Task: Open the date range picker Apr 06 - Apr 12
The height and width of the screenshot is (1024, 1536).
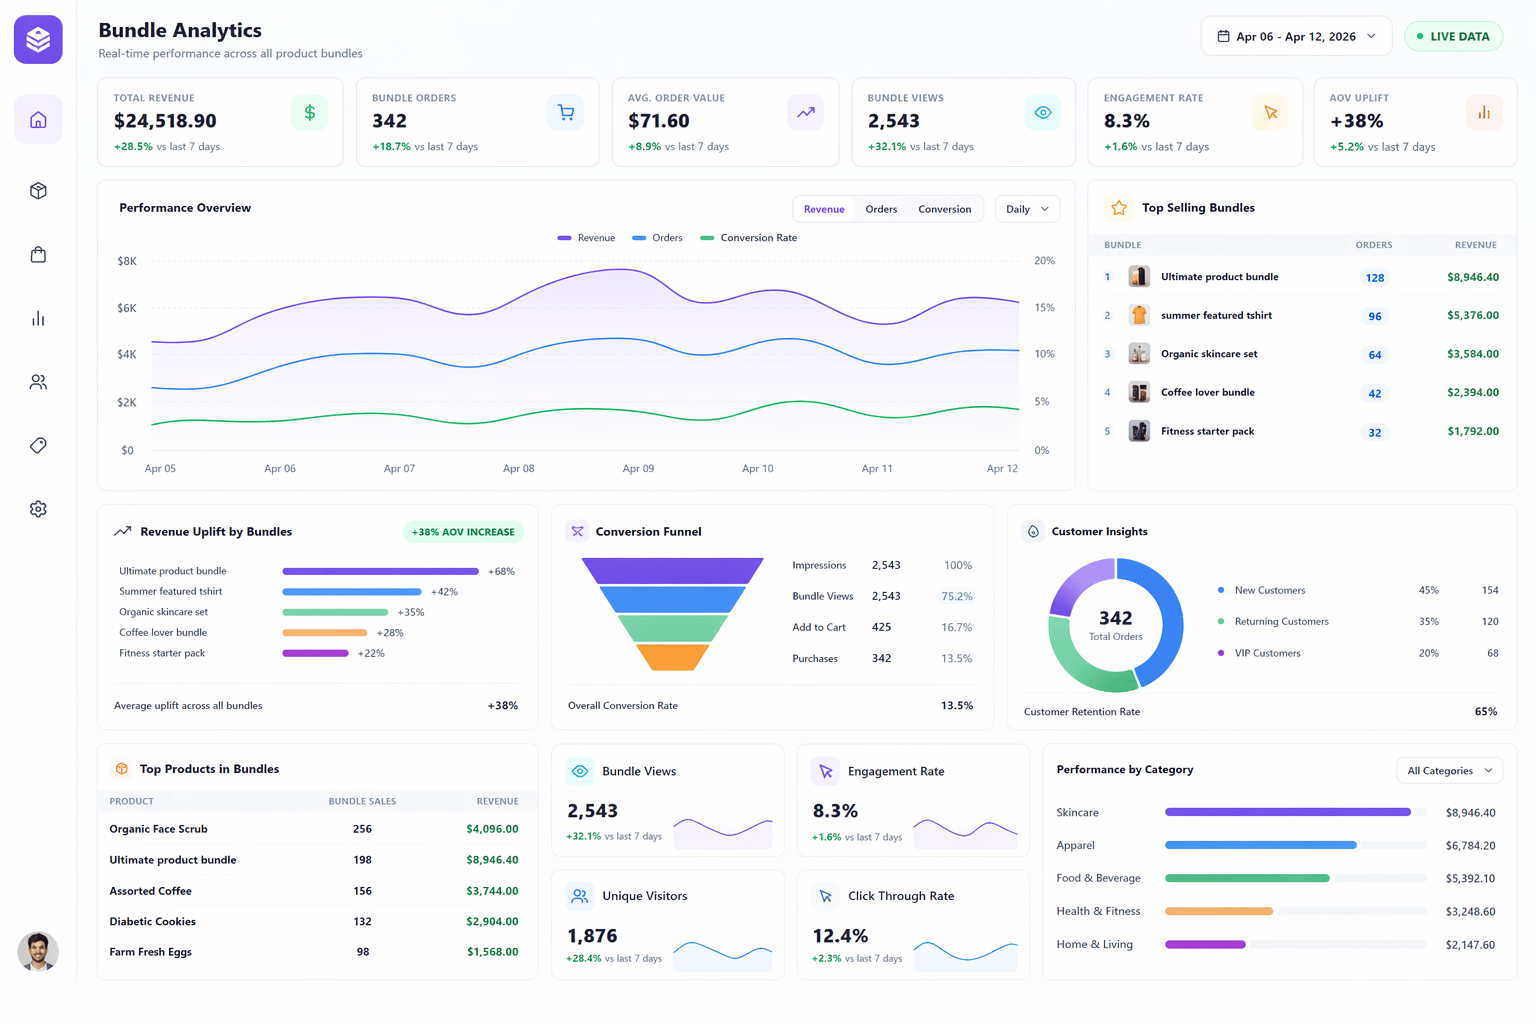Action: click(1296, 36)
